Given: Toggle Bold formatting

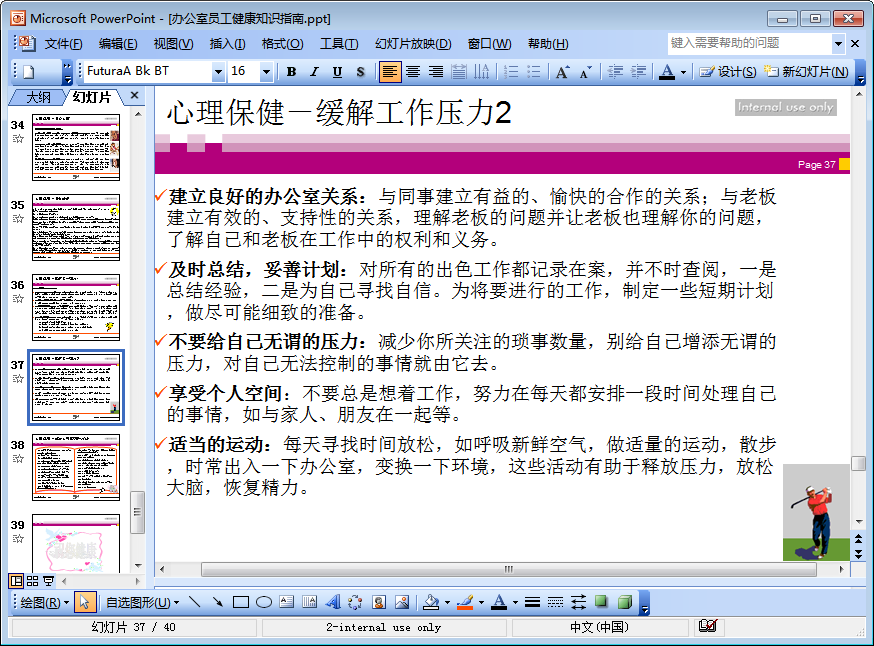Looking at the screenshot, I should [x=291, y=71].
